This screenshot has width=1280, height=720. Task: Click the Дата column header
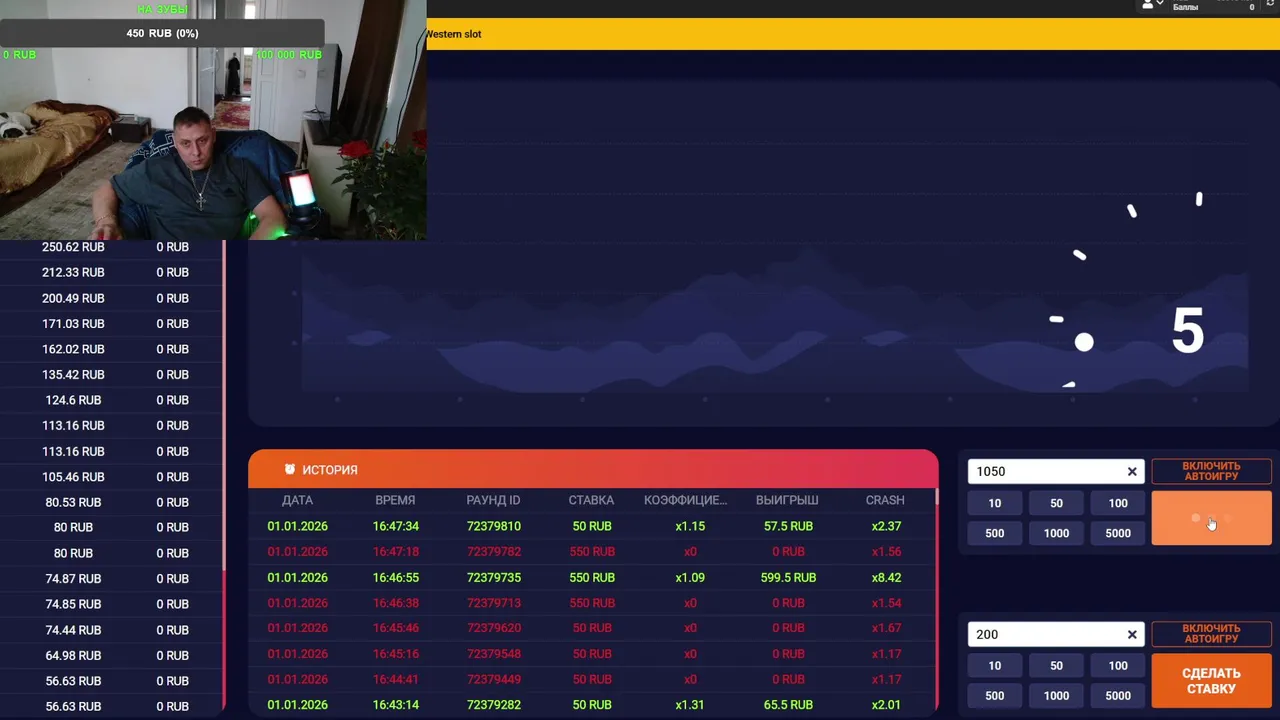pyautogui.click(x=297, y=500)
